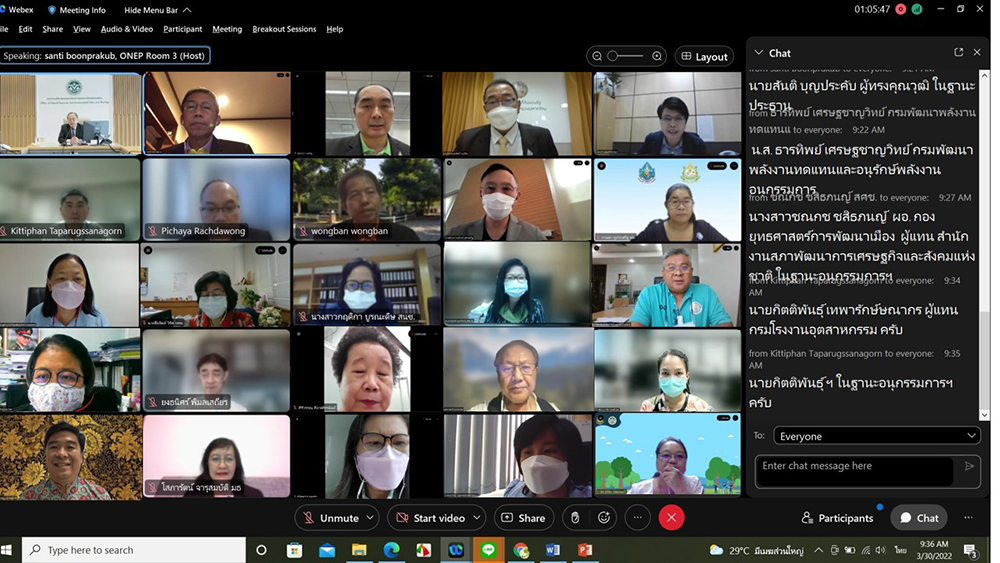The image size is (1000, 563).
Task: Open the raise hand gesture icon
Action: [575, 518]
